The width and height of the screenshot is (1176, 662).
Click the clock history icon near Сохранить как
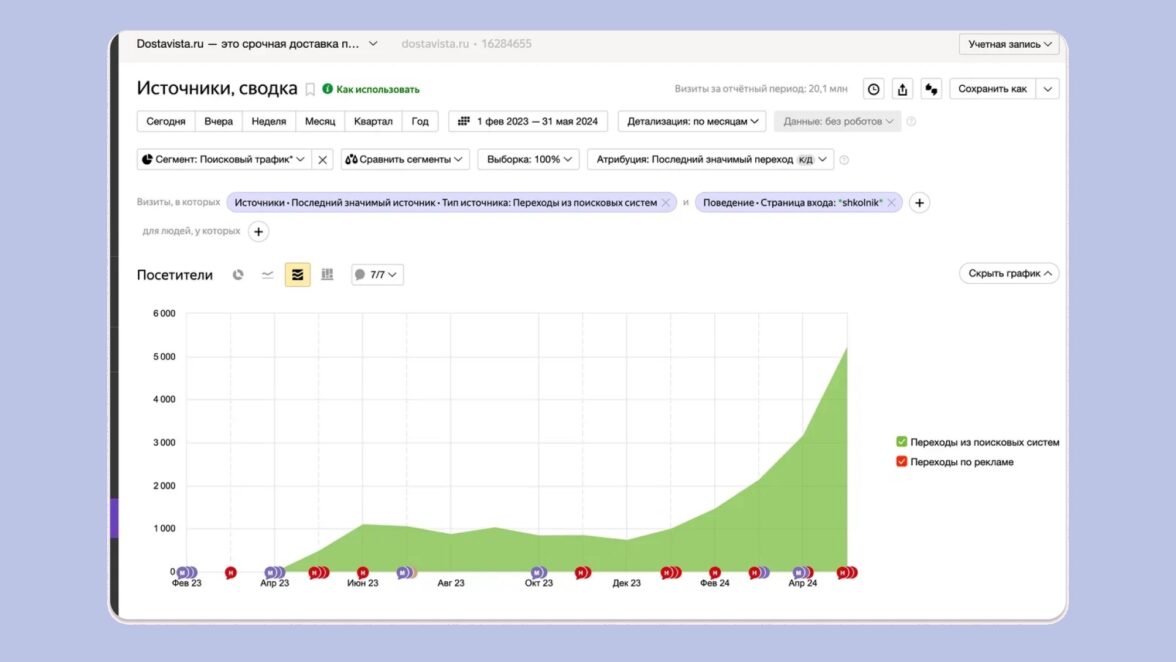[874, 89]
